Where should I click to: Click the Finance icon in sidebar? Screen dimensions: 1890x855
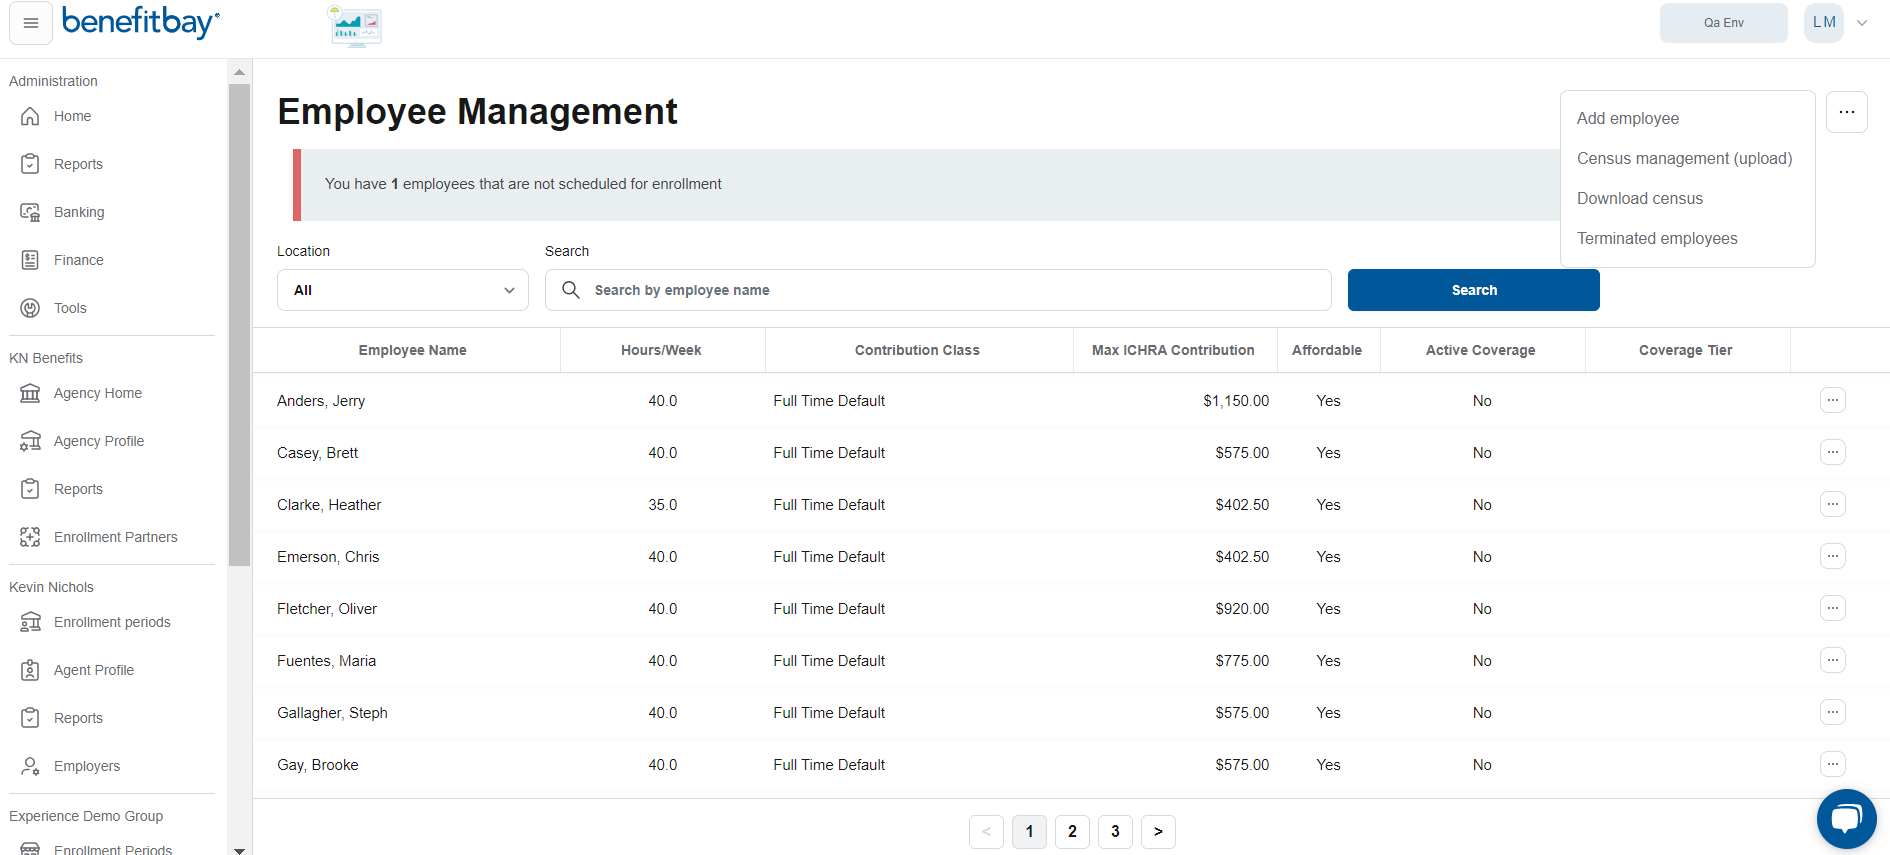[31, 260]
